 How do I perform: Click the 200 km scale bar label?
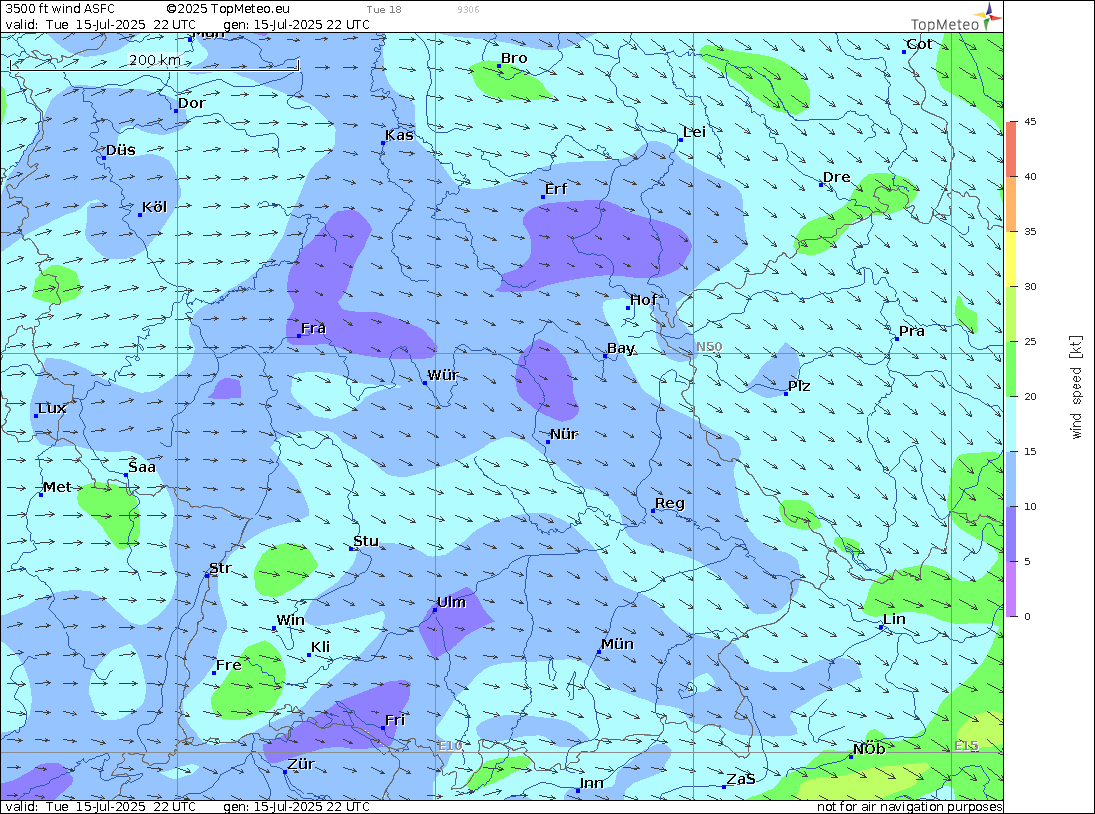click(x=155, y=60)
